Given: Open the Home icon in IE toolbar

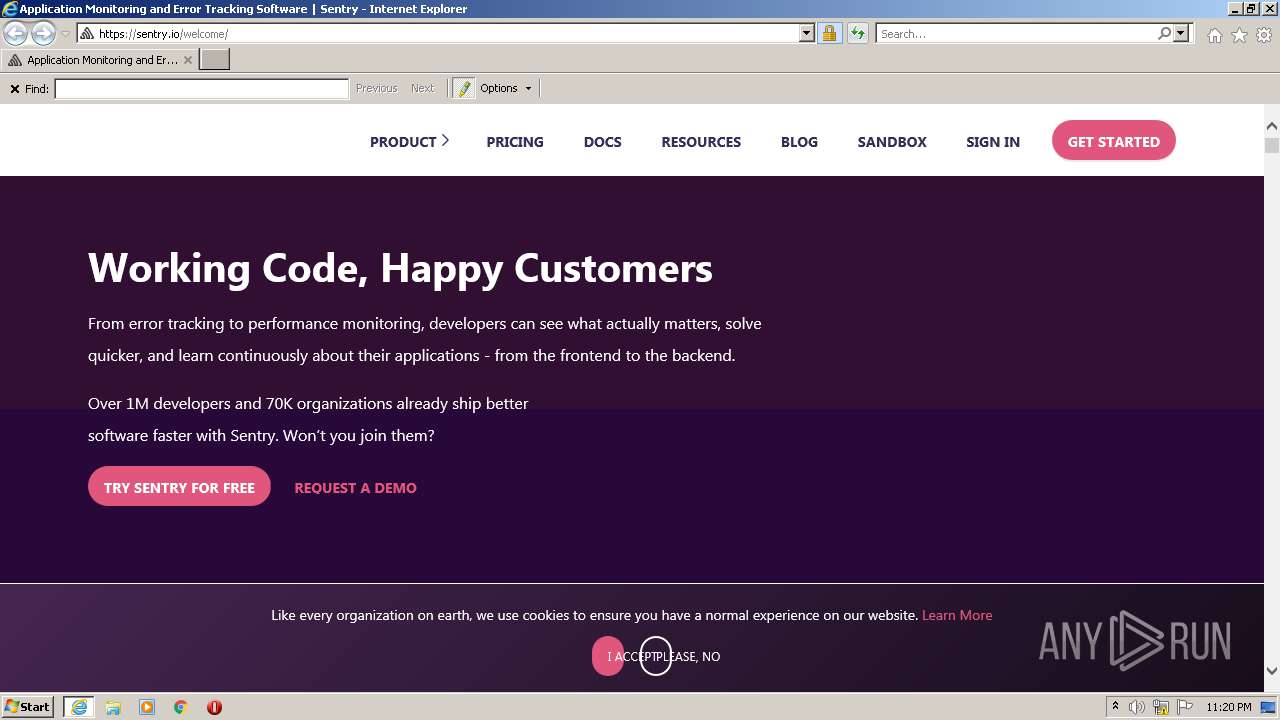Looking at the screenshot, I should pyautogui.click(x=1214, y=35).
